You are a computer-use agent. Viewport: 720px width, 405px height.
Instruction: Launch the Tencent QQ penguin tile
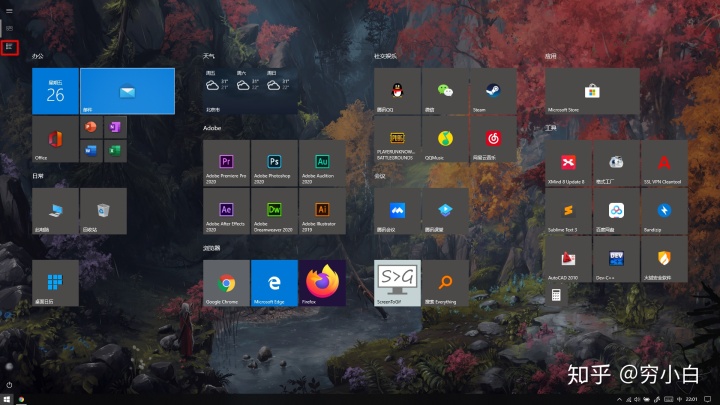pos(397,91)
